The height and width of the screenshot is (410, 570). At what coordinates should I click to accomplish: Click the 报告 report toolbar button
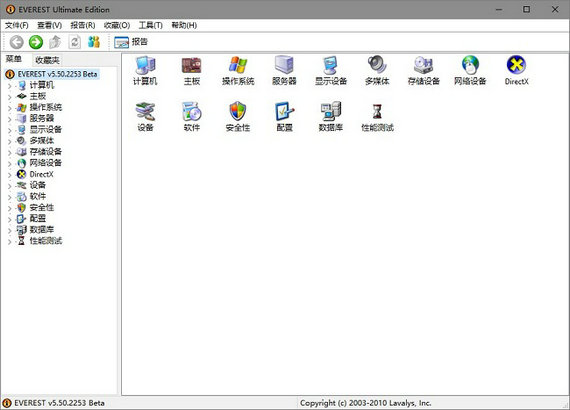pyautogui.click(x=131, y=42)
